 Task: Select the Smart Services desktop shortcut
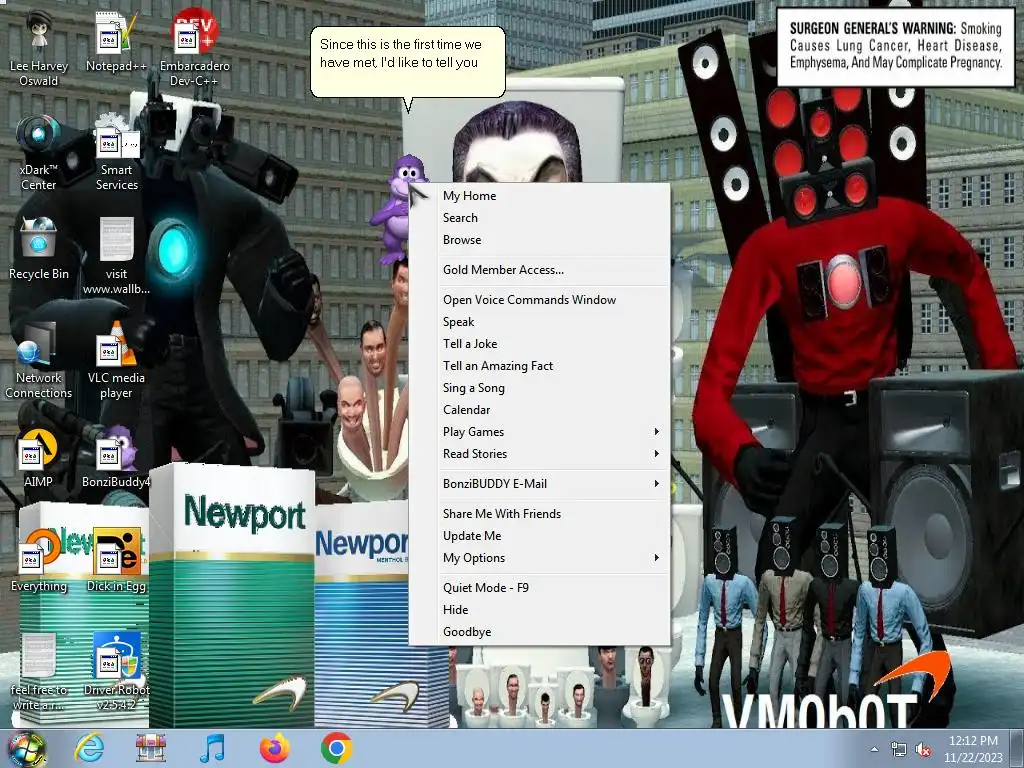(116, 153)
